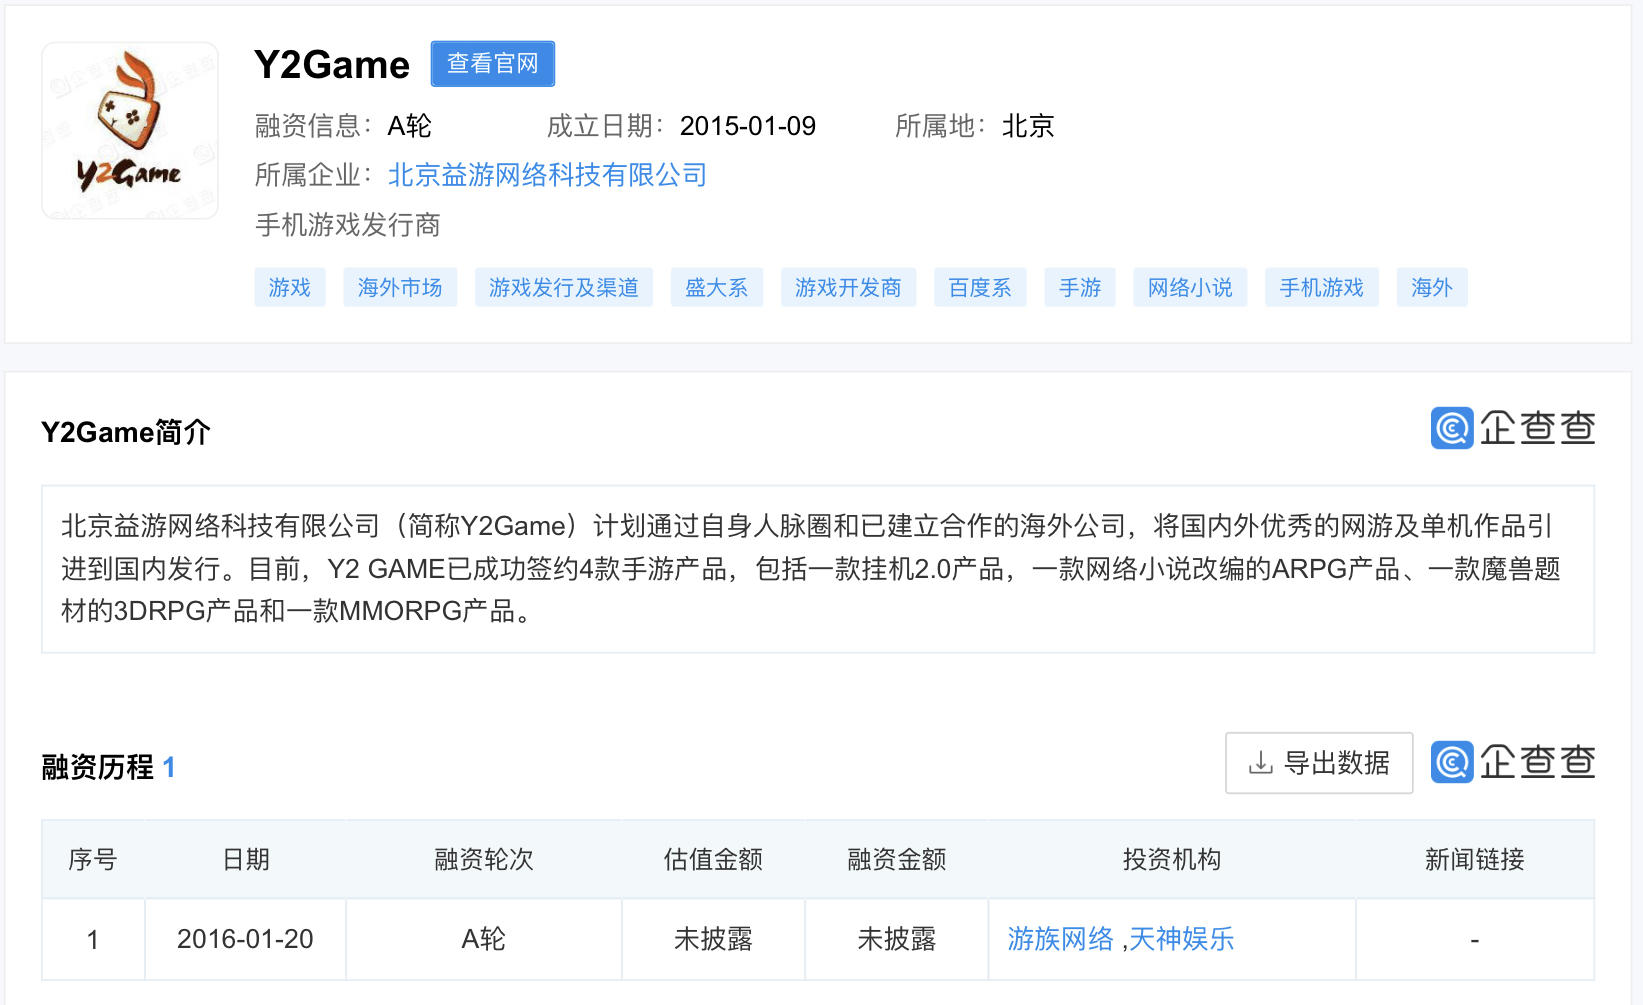This screenshot has width=1643, height=1005.
Task: Click the 融资轮次 column header
Action: point(484,859)
